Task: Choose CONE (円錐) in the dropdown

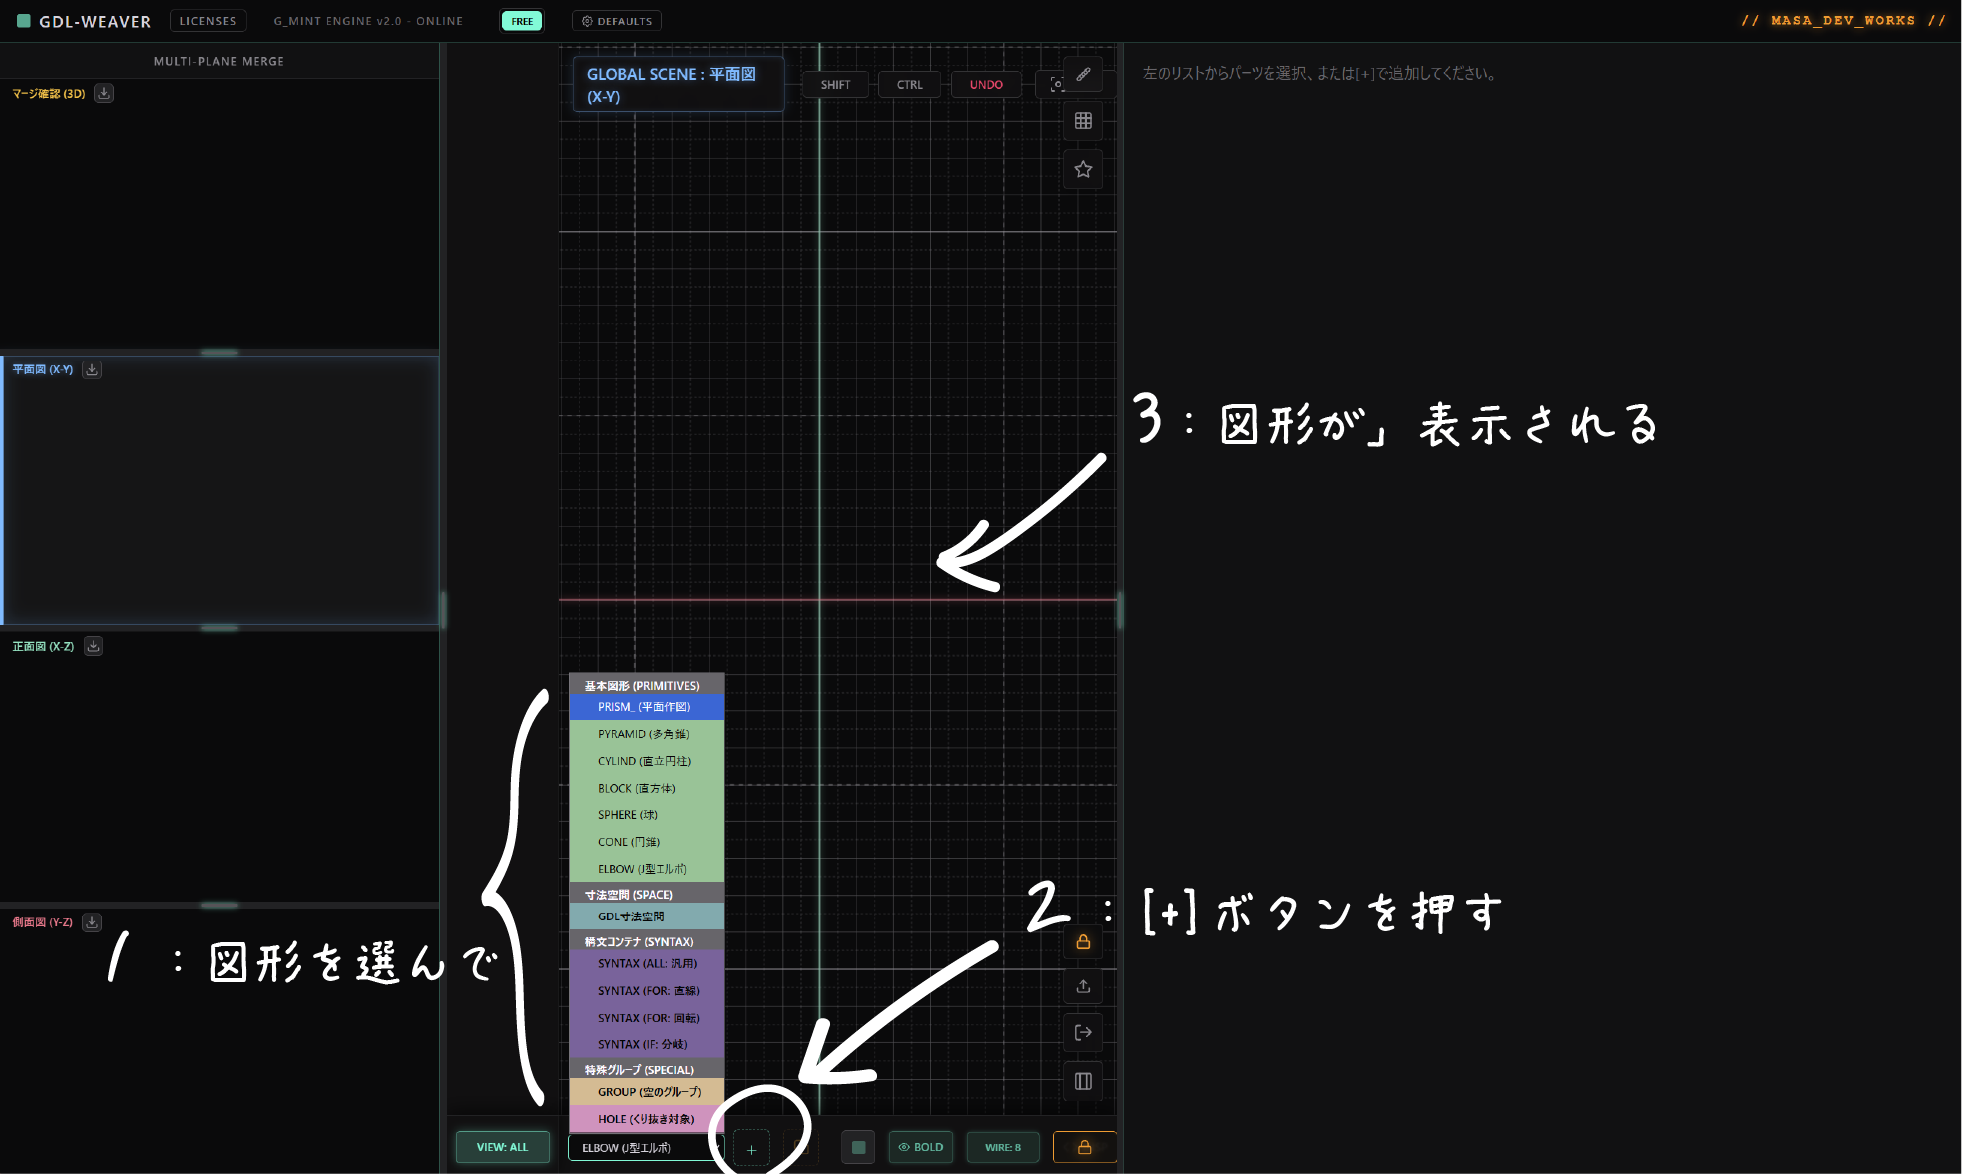Action: click(646, 842)
